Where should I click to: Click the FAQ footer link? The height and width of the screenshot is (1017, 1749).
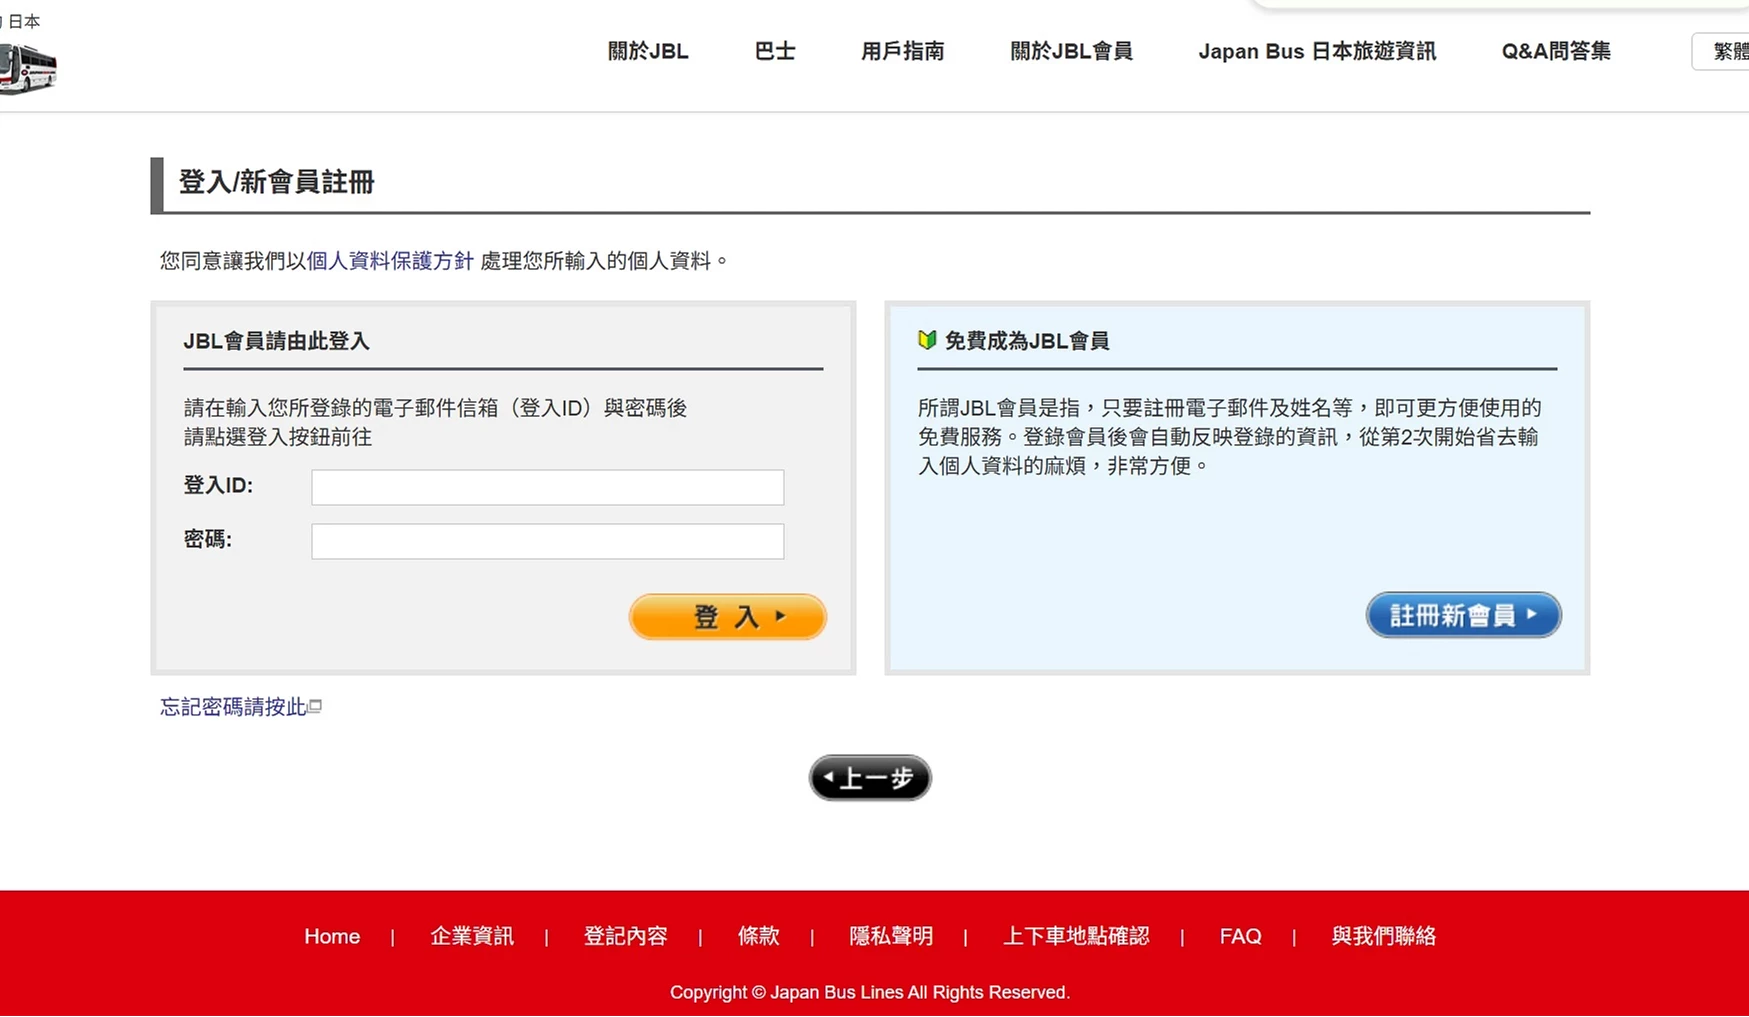point(1240,937)
